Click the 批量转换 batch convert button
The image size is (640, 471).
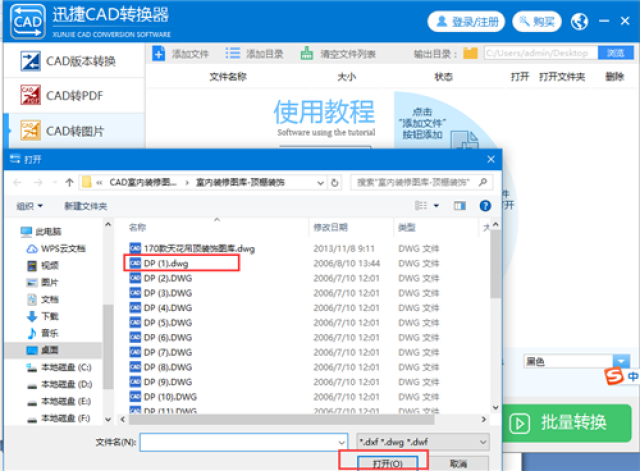coord(567,423)
